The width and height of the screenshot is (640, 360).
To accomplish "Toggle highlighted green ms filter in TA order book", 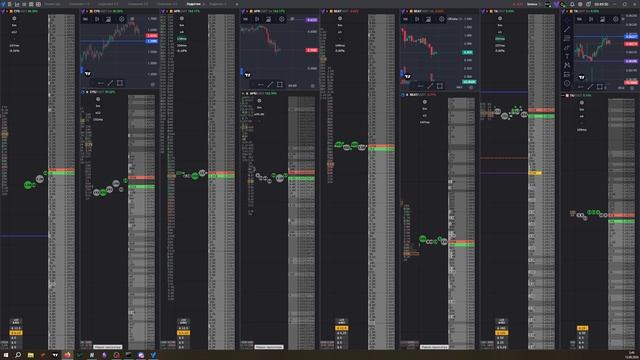I will click(500, 39).
